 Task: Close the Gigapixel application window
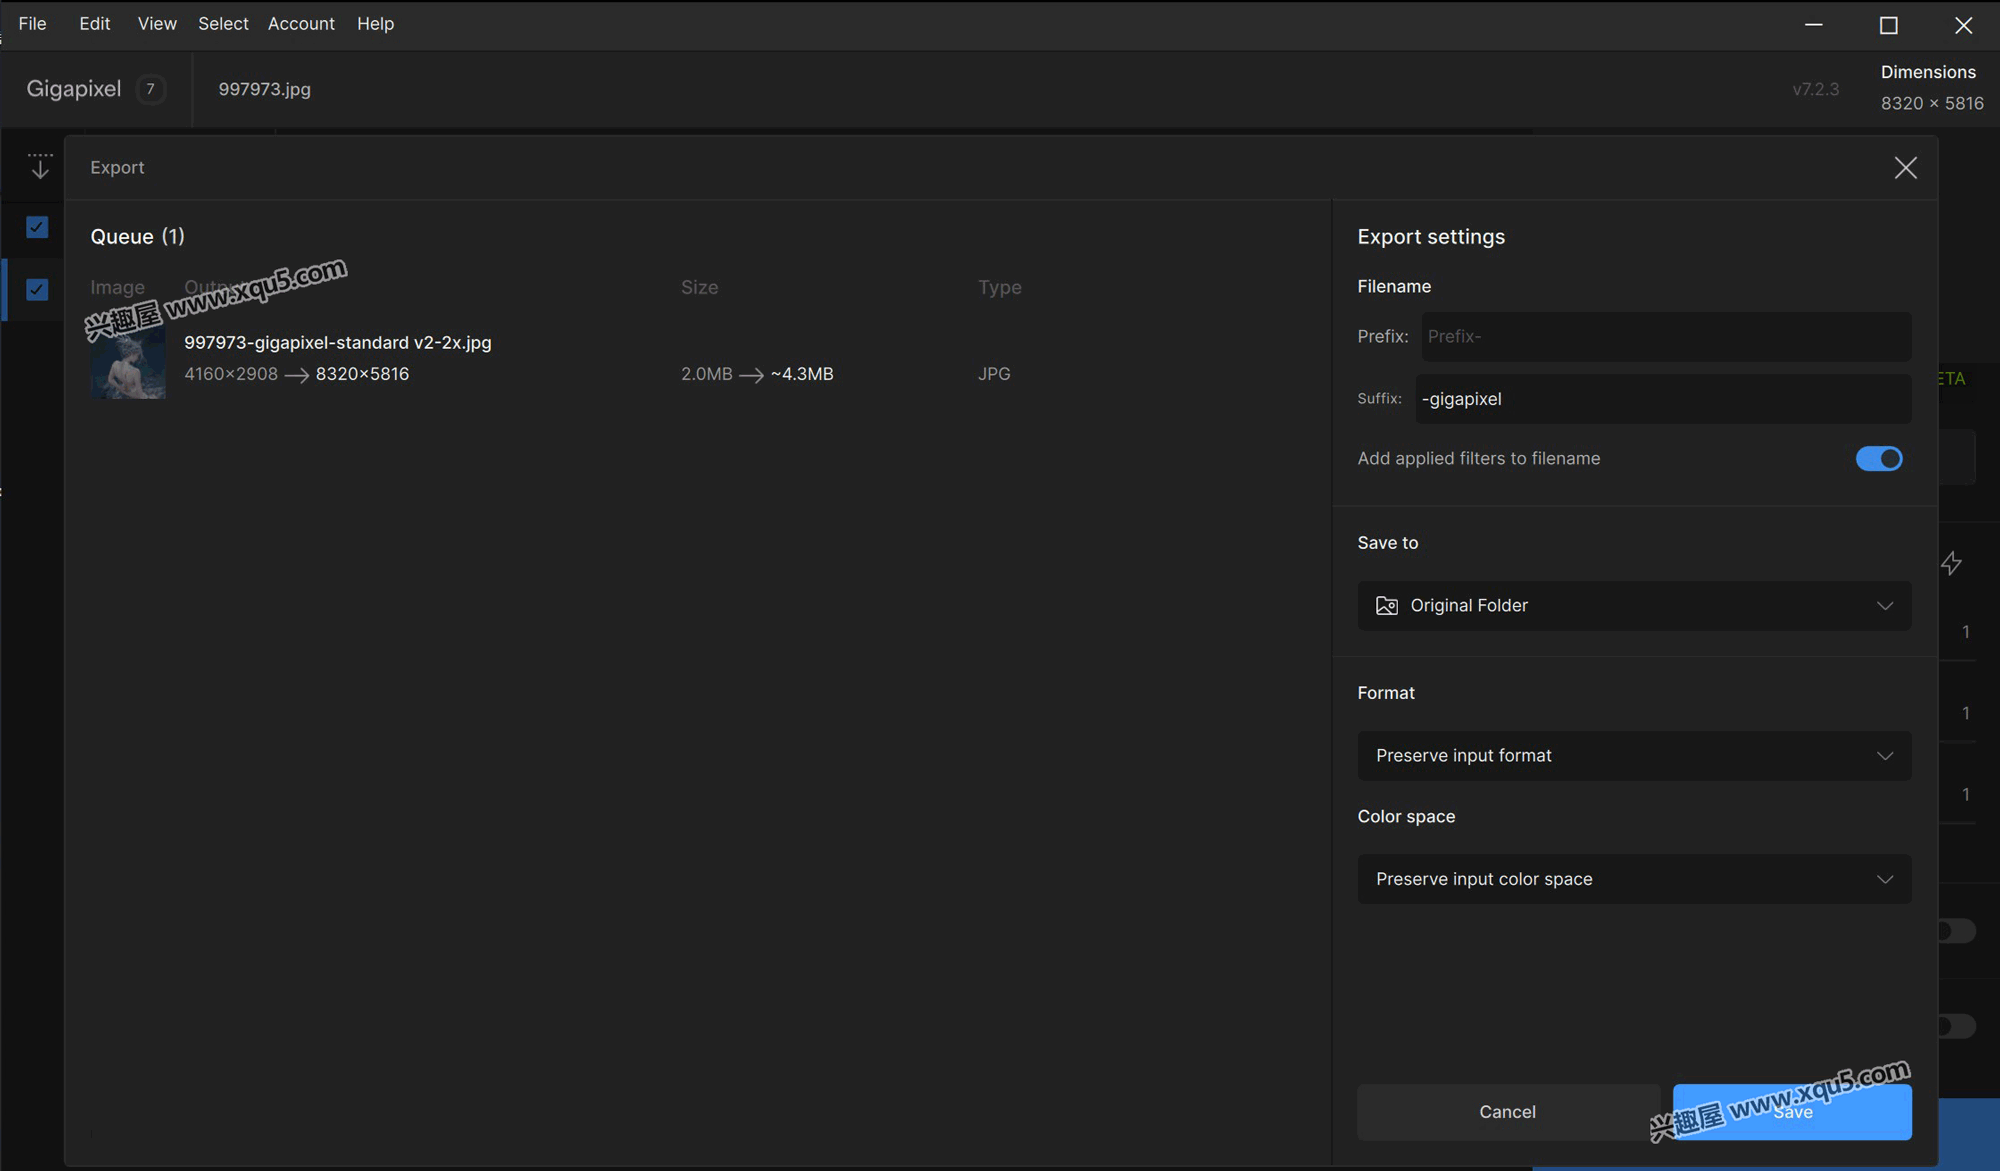click(x=1964, y=25)
